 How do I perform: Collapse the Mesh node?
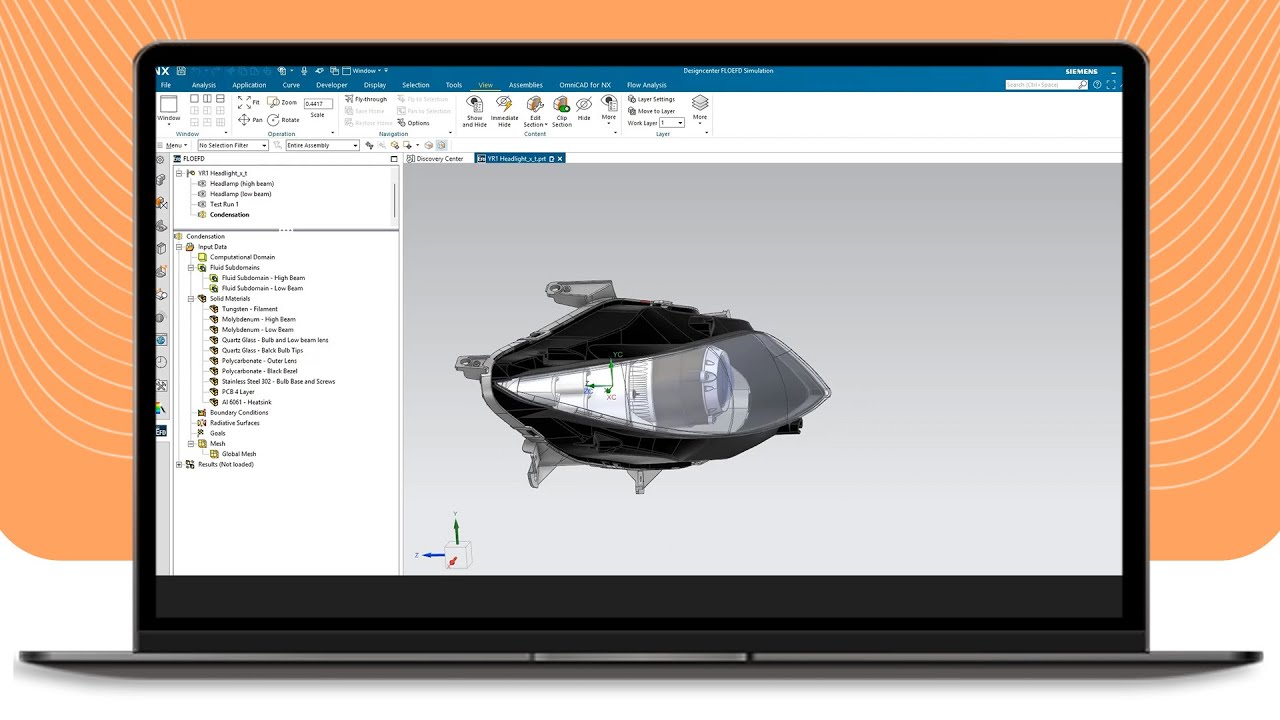[x=191, y=444]
